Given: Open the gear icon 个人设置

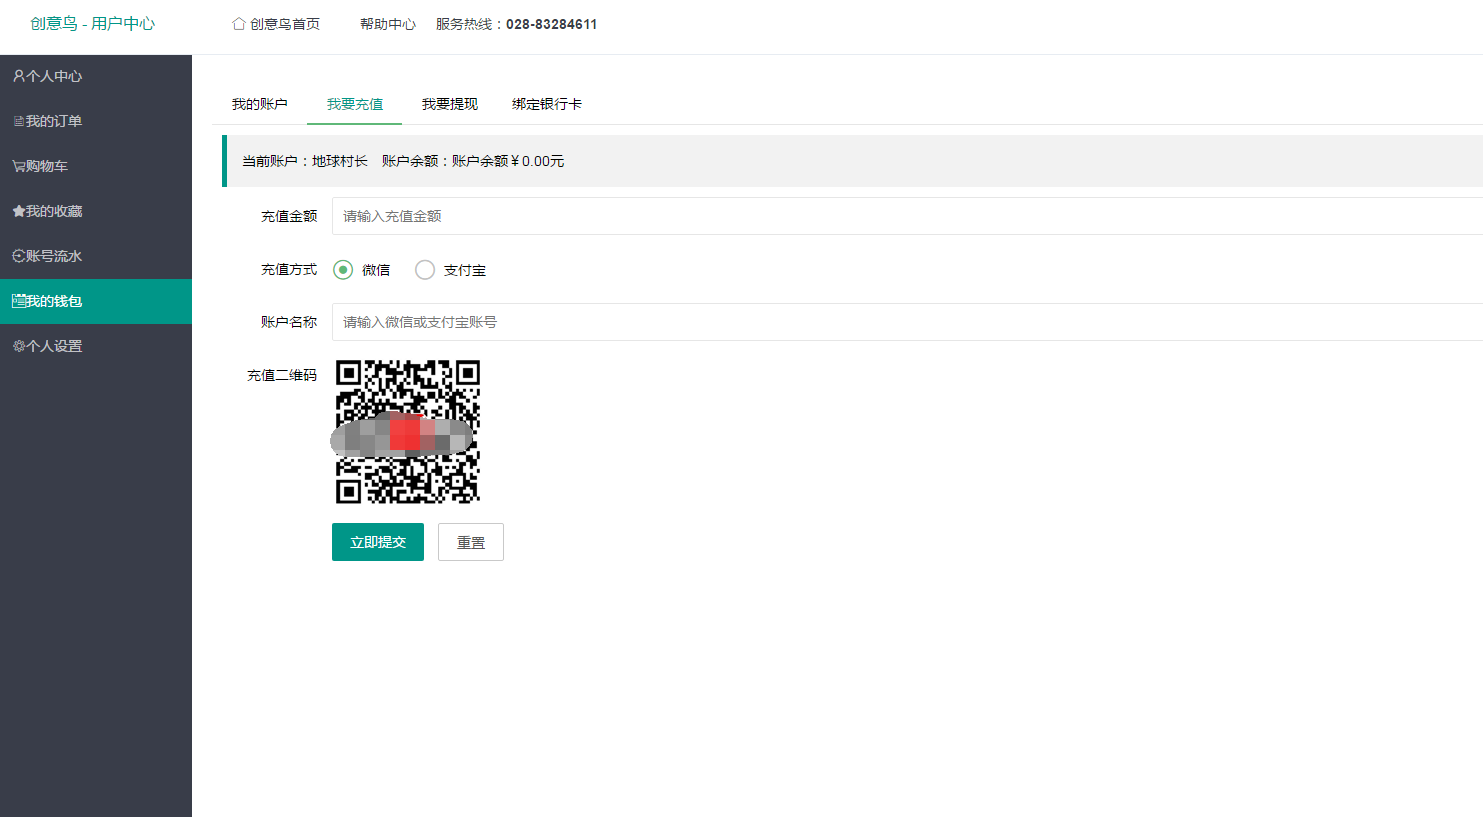Looking at the screenshot, I should click(18, 346).
